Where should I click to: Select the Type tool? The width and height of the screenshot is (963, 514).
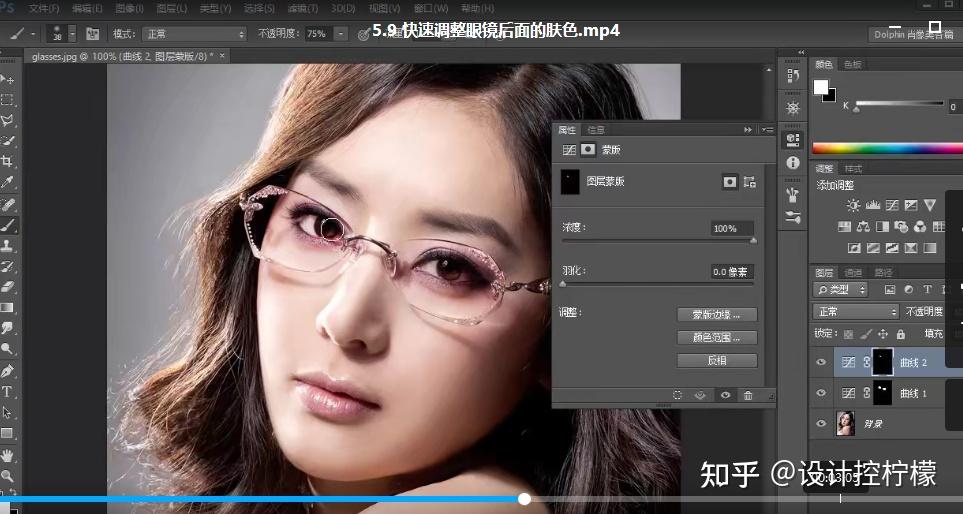coord(7,392)
